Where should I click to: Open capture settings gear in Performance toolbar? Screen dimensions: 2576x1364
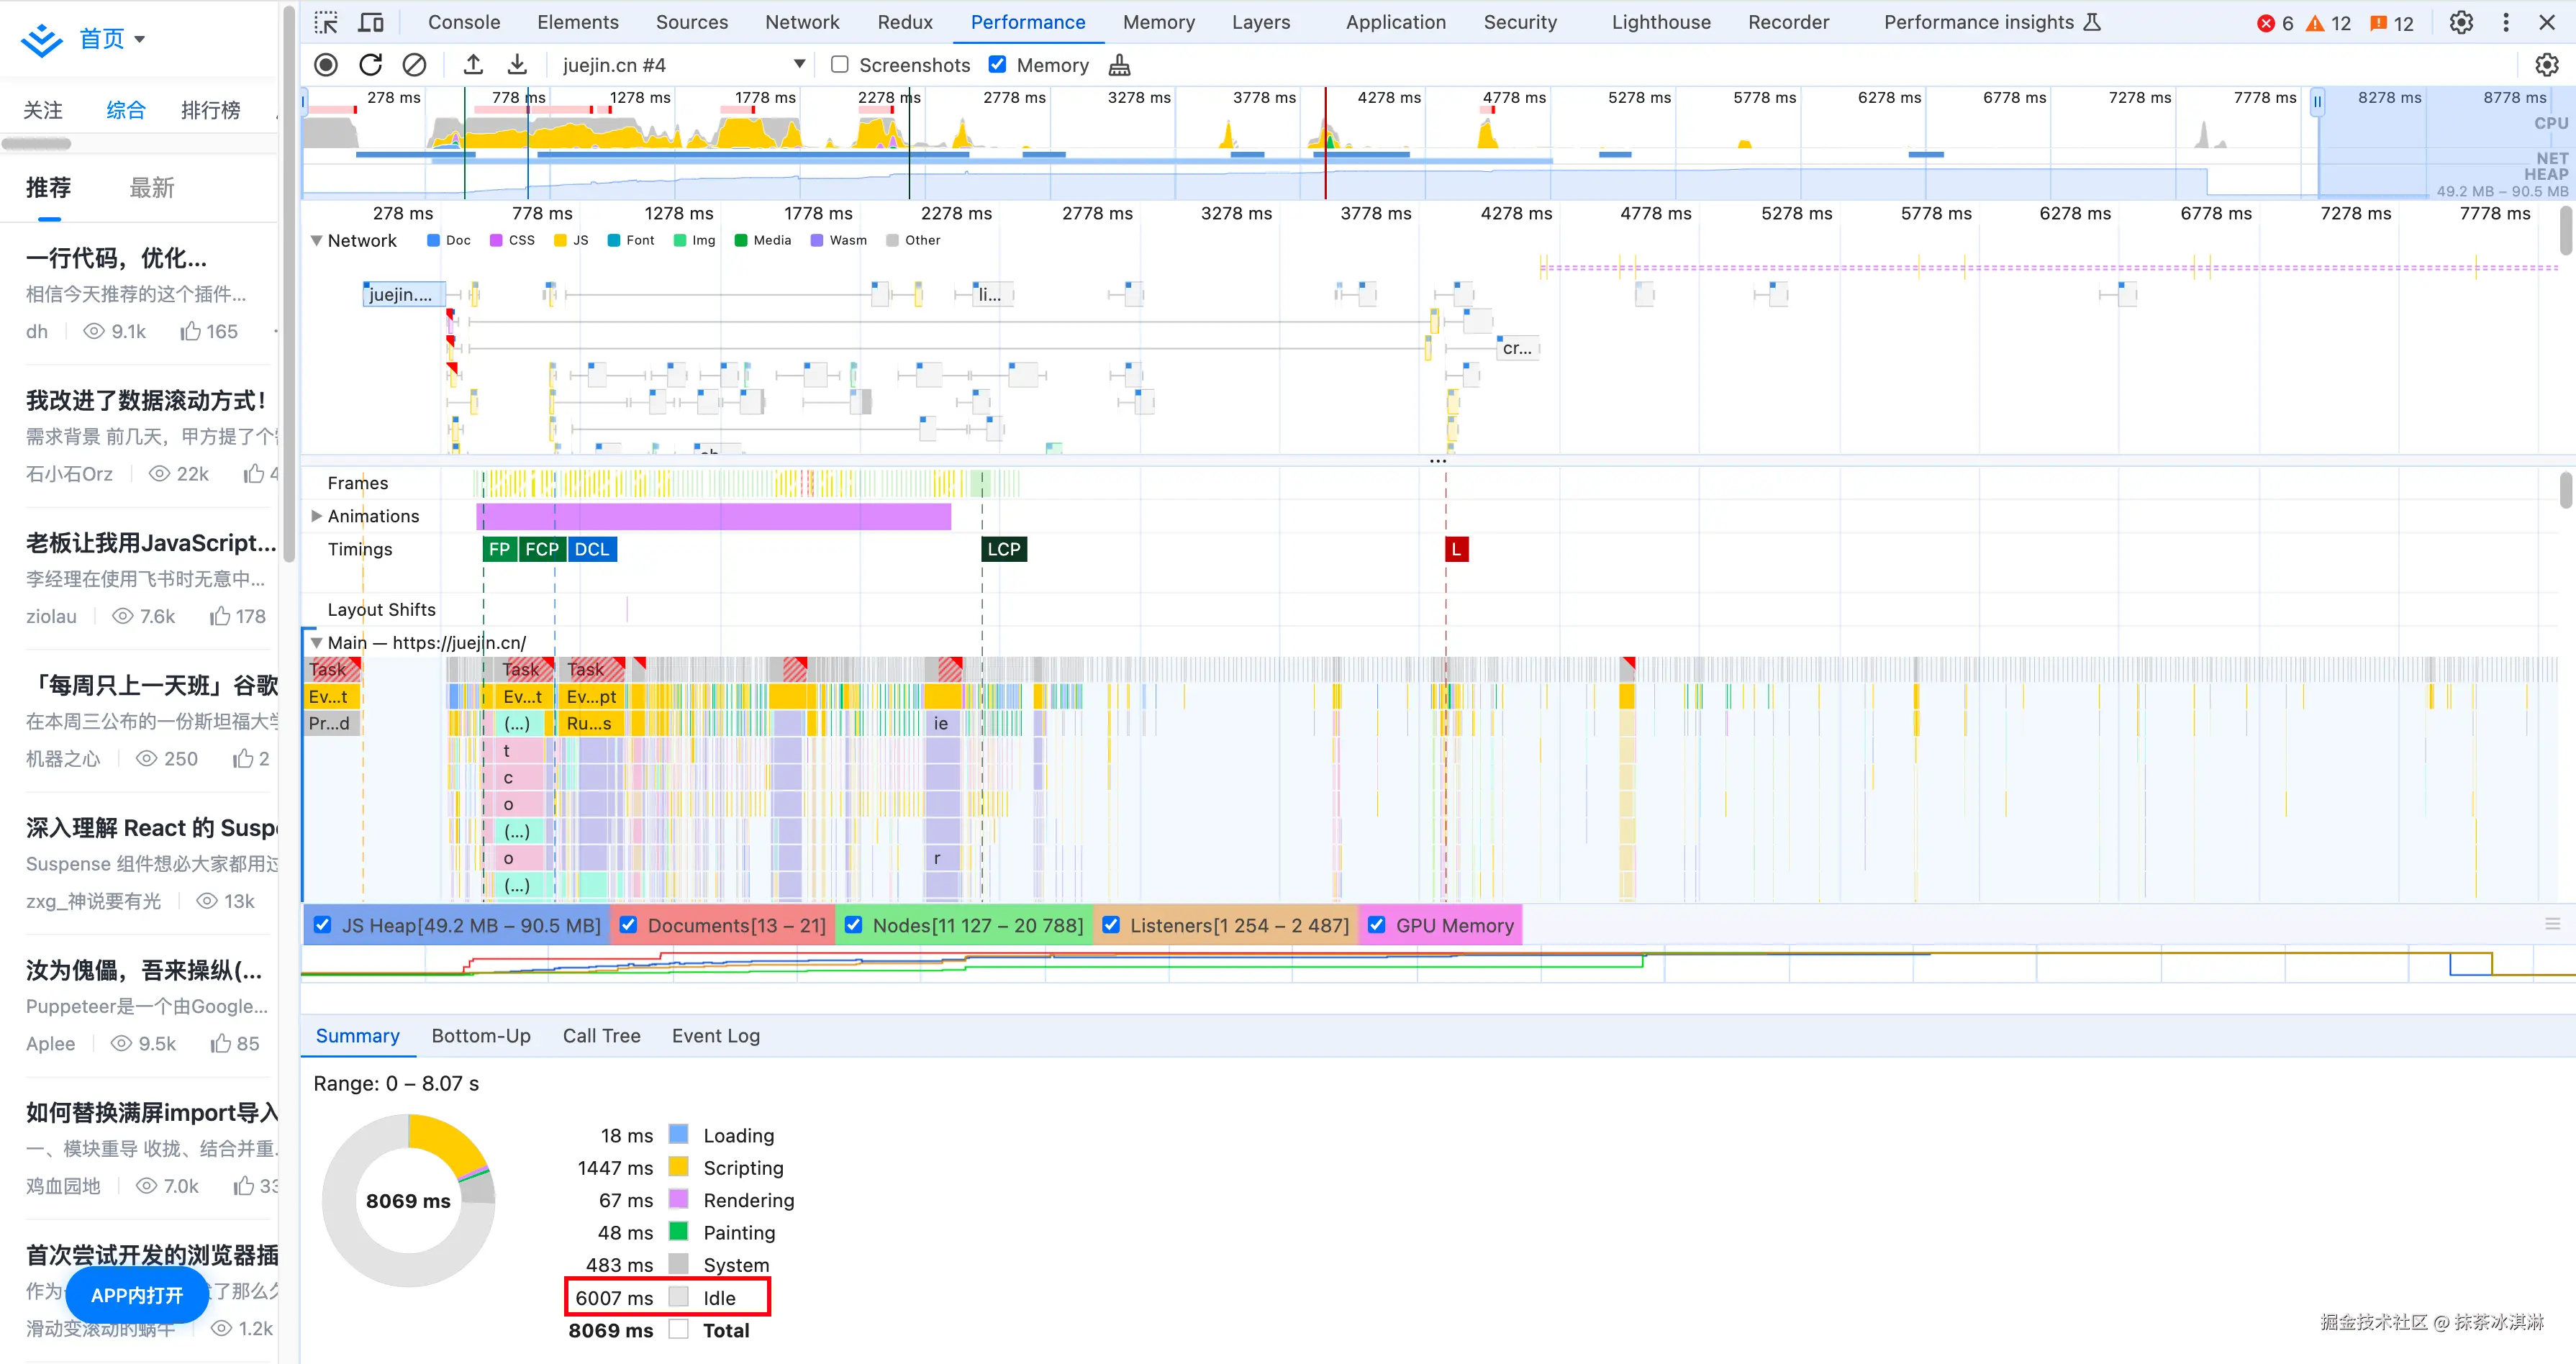coord(2546,65)
